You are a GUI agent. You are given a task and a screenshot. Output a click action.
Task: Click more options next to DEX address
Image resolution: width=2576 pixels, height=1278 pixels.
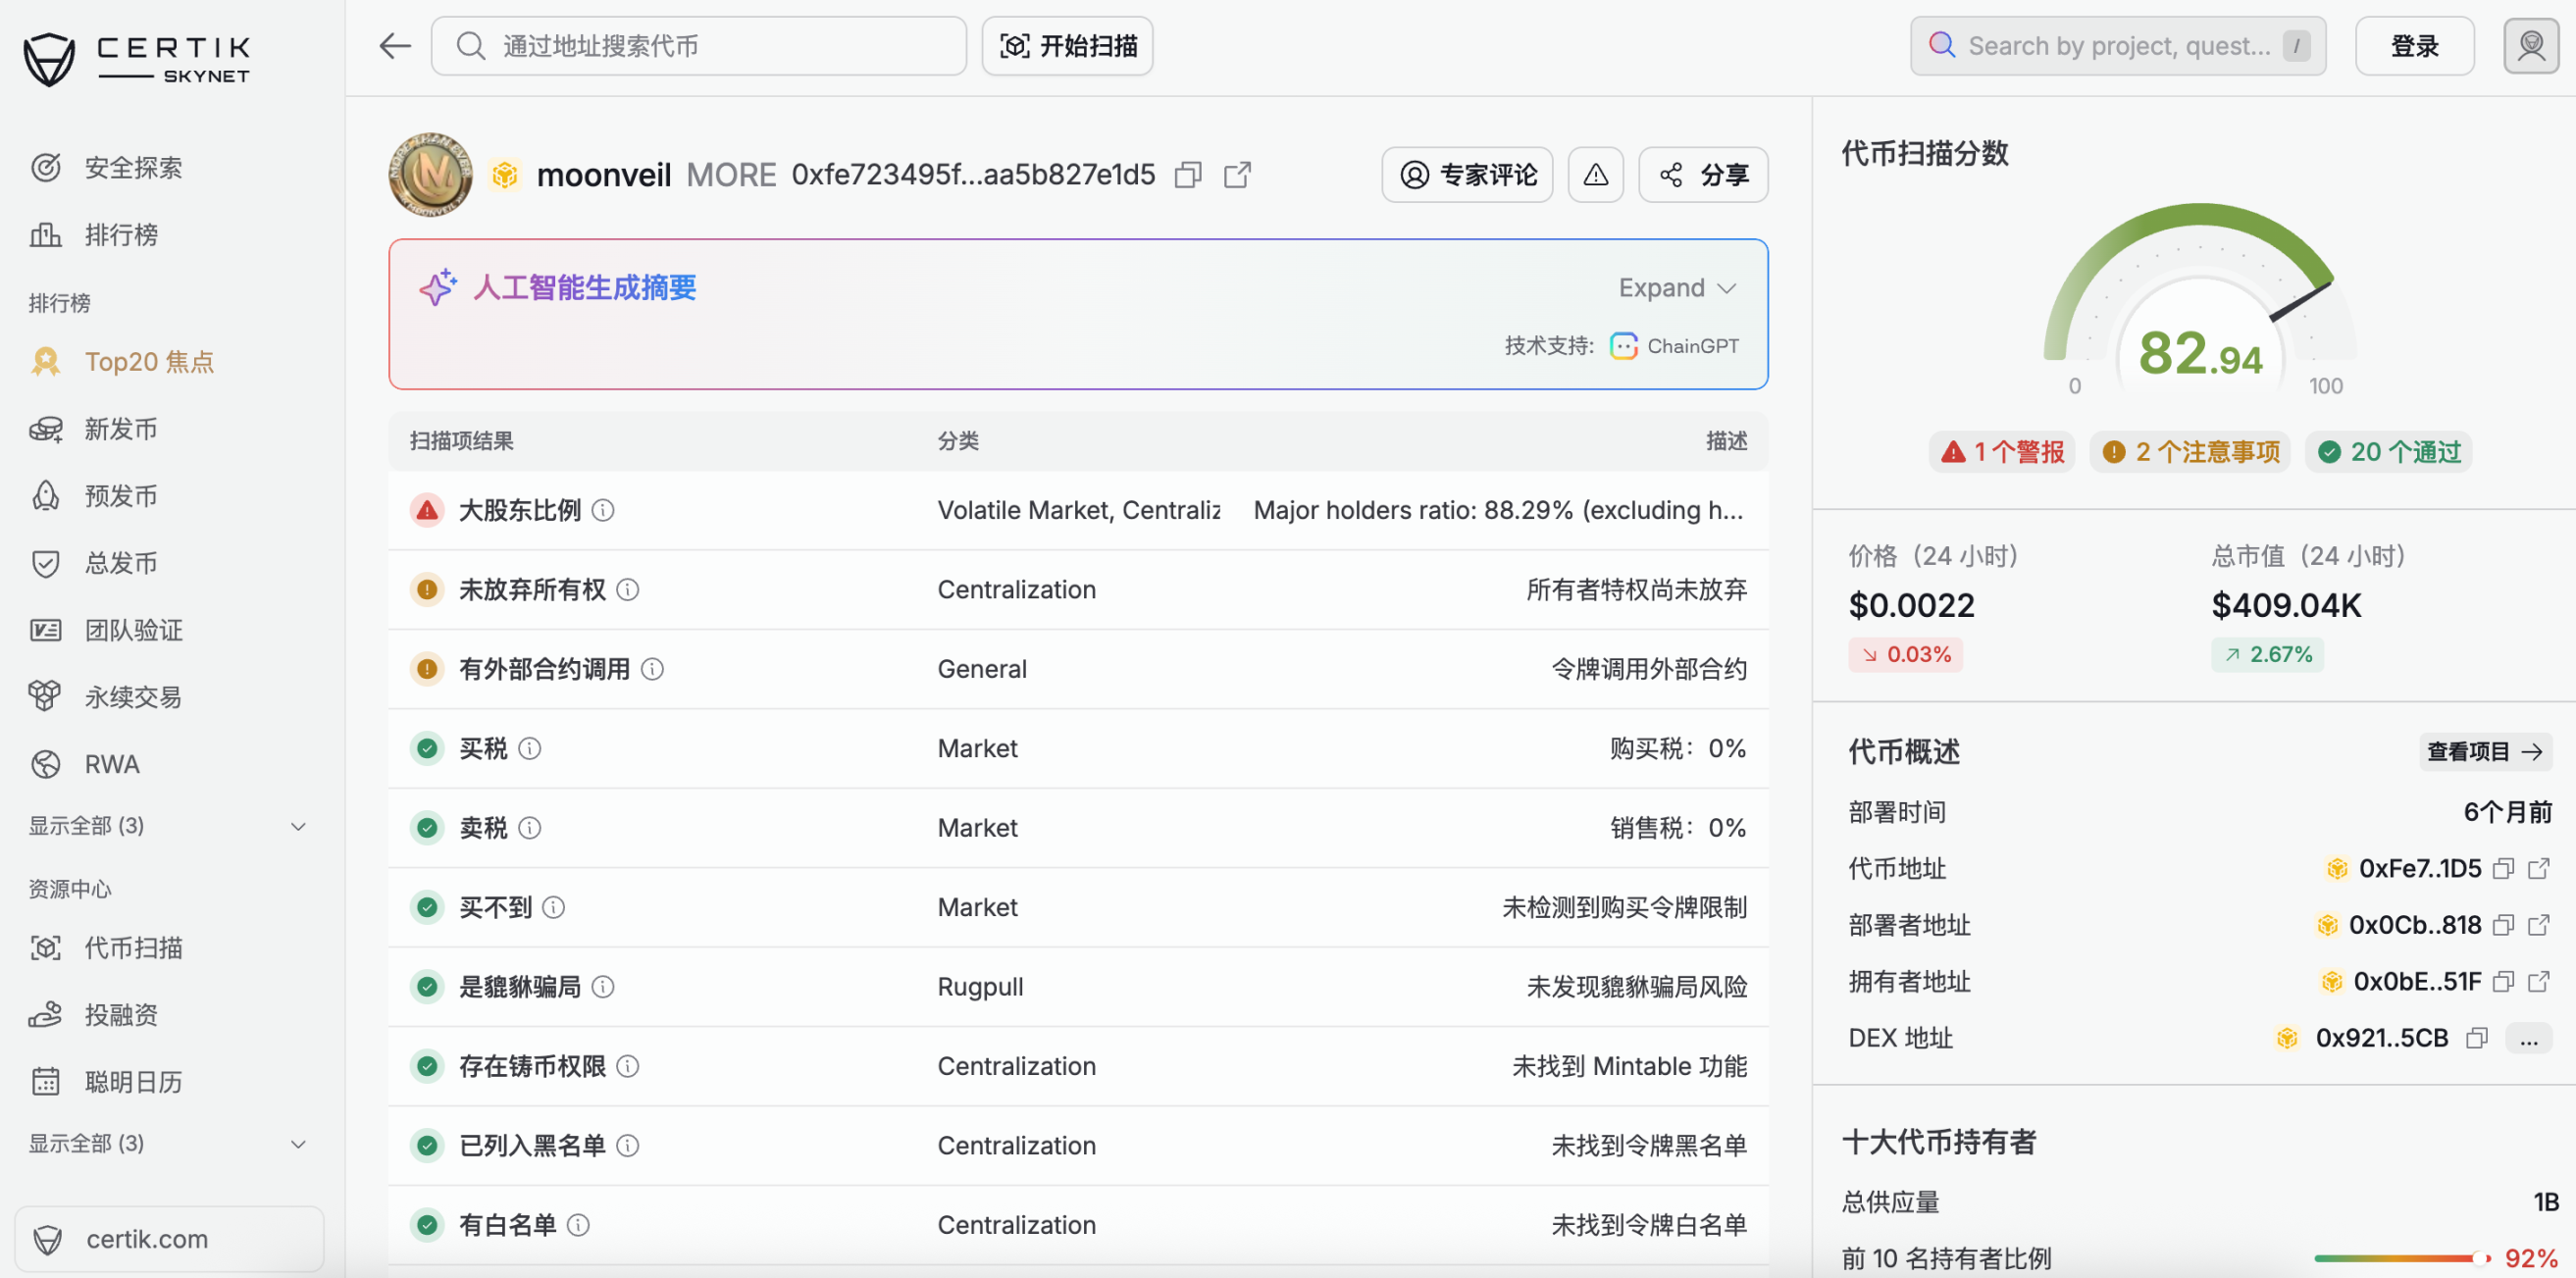[2528, 1038]
